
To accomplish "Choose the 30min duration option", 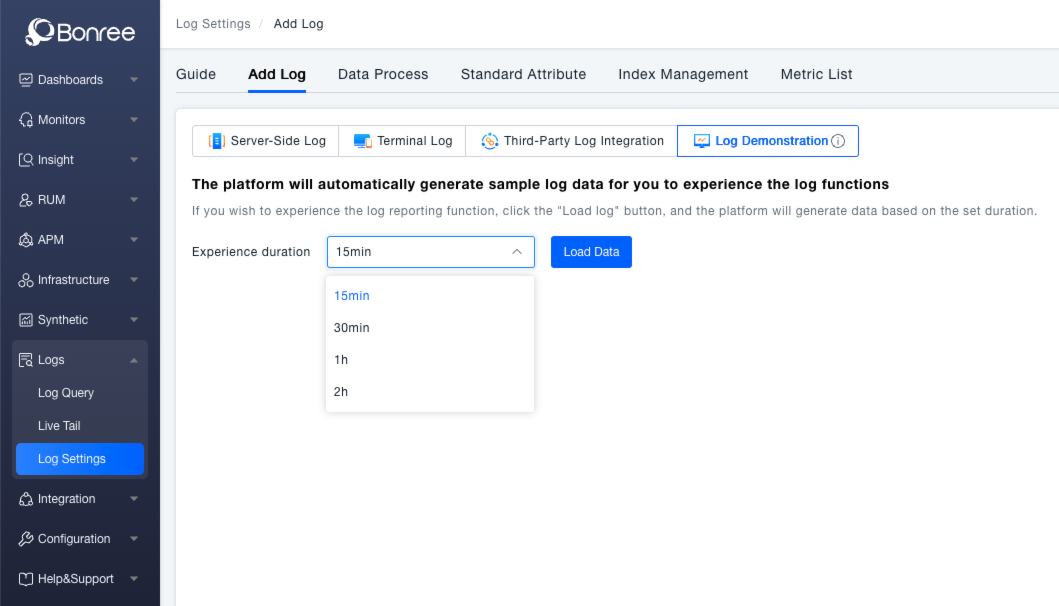I will pyautogui.click(x=352, y=328).
